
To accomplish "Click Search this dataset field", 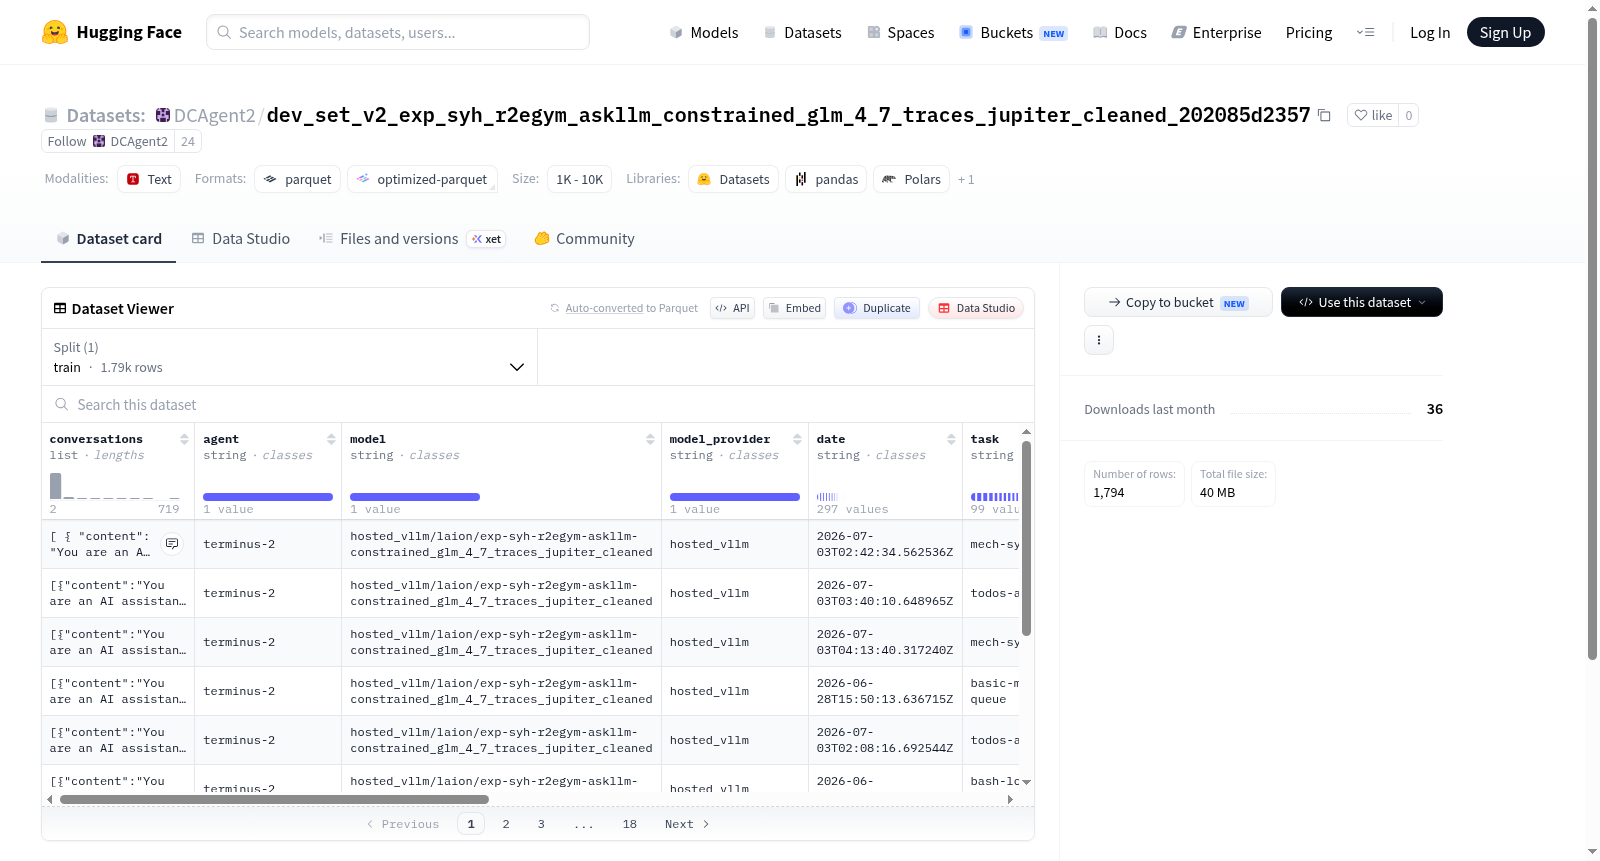I will 538,404.
